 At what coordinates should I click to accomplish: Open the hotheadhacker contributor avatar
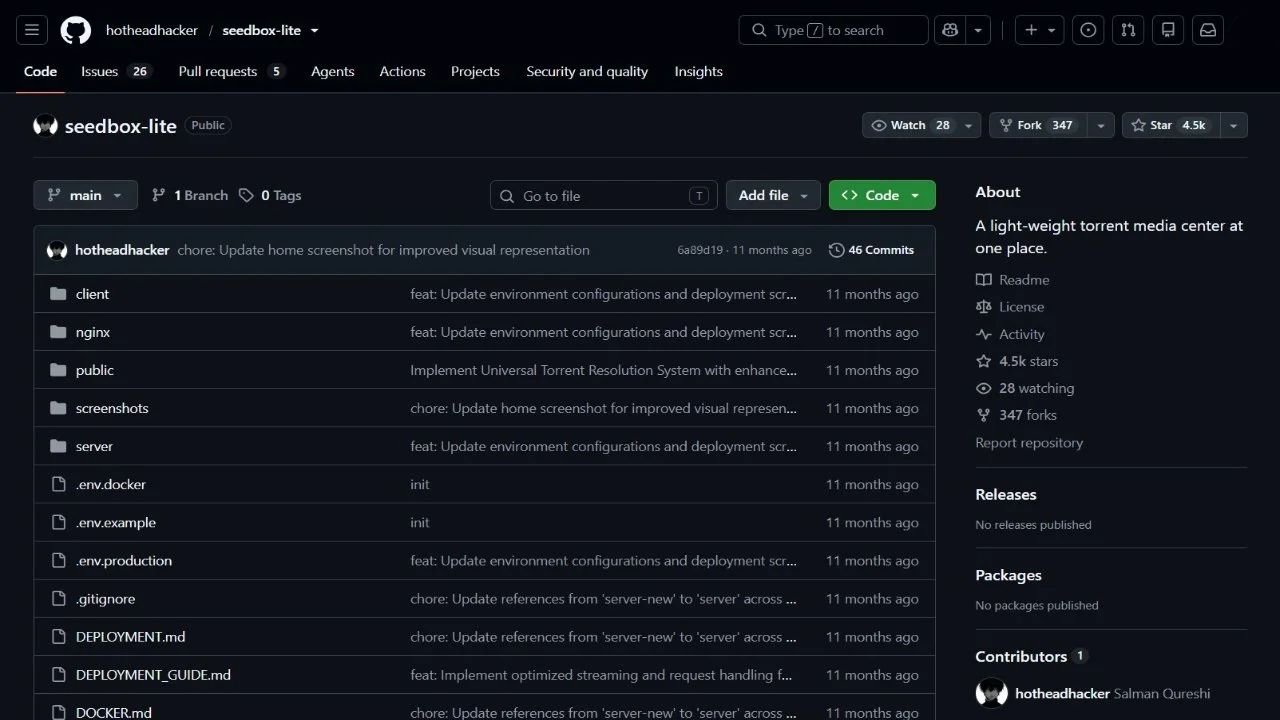(992, 693)
